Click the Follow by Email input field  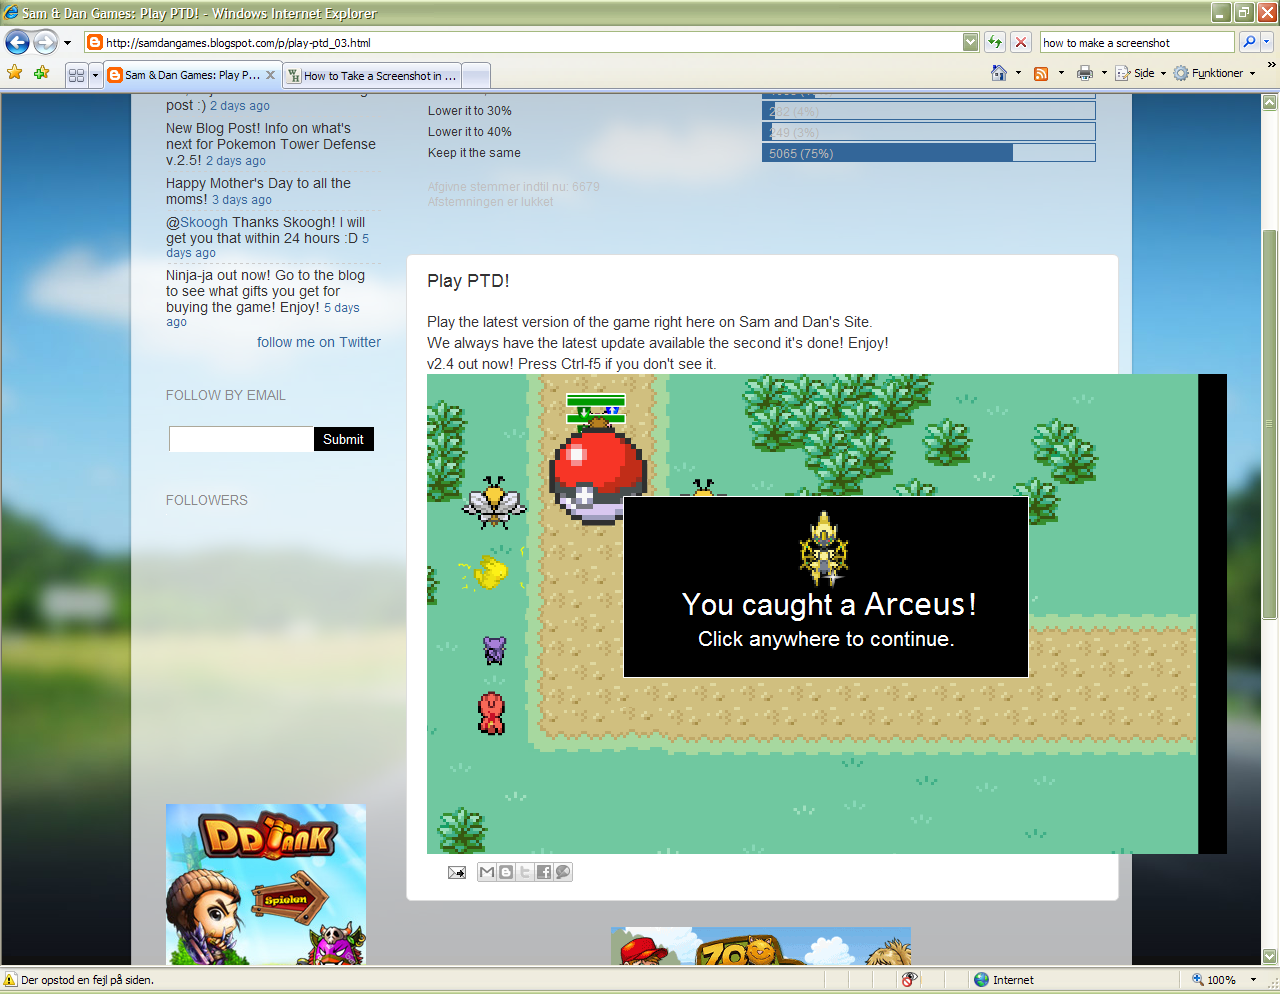[x=241, y=439]
